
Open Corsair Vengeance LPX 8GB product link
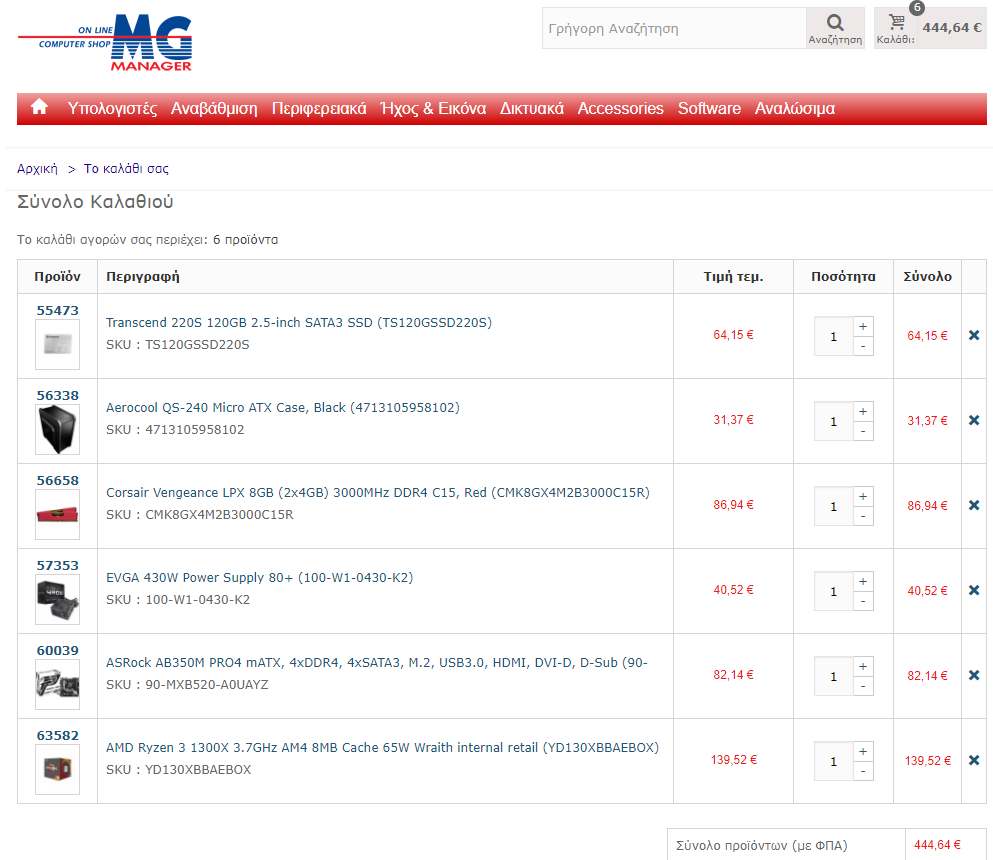click(x=378, y=492)
